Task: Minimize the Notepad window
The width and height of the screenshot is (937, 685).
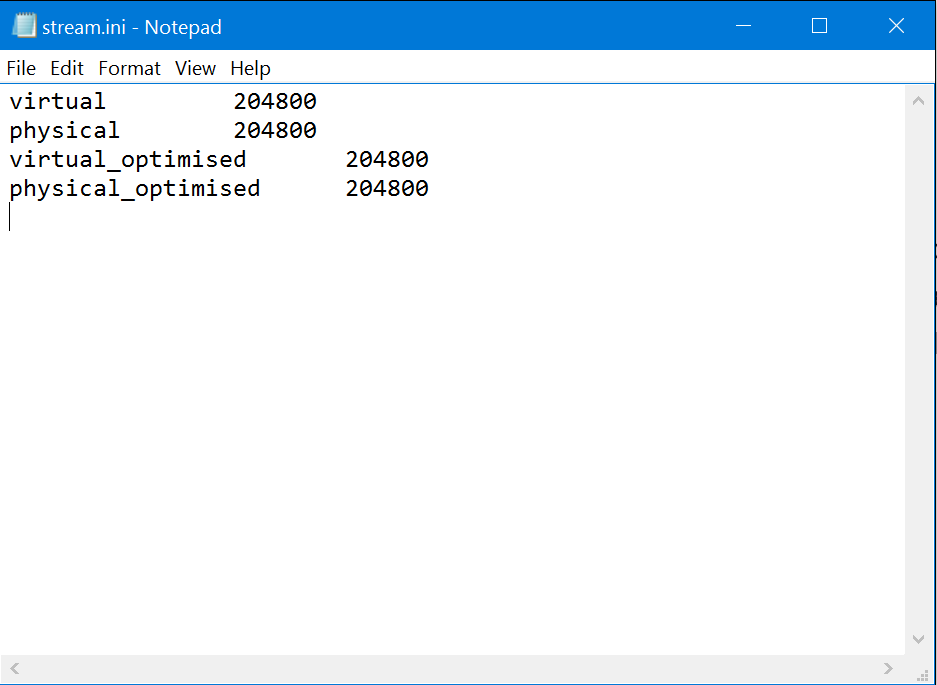Action: click(743, 26)
